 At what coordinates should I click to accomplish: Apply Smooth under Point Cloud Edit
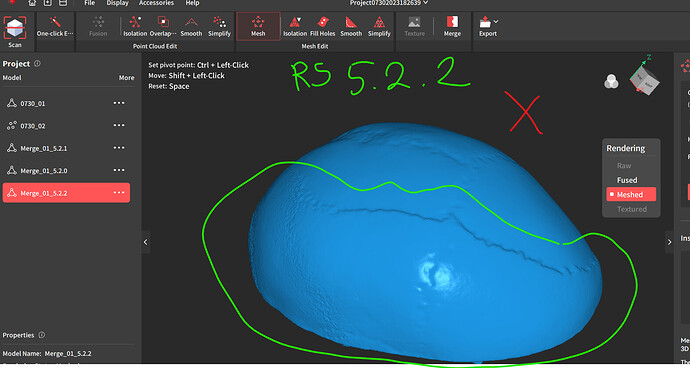(191, 26)
